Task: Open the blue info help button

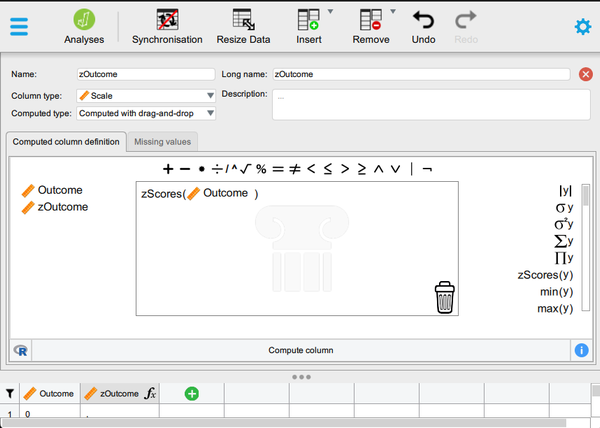Action: (581, 350)
